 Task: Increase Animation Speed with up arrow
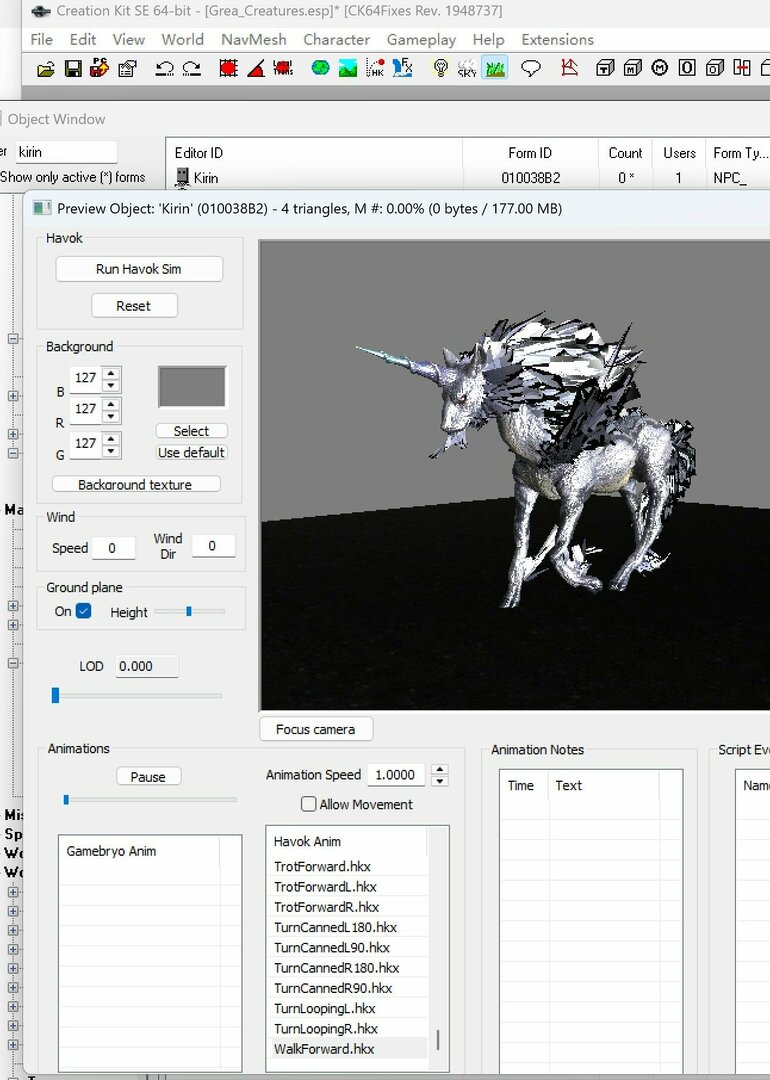[x=439, y=769]
